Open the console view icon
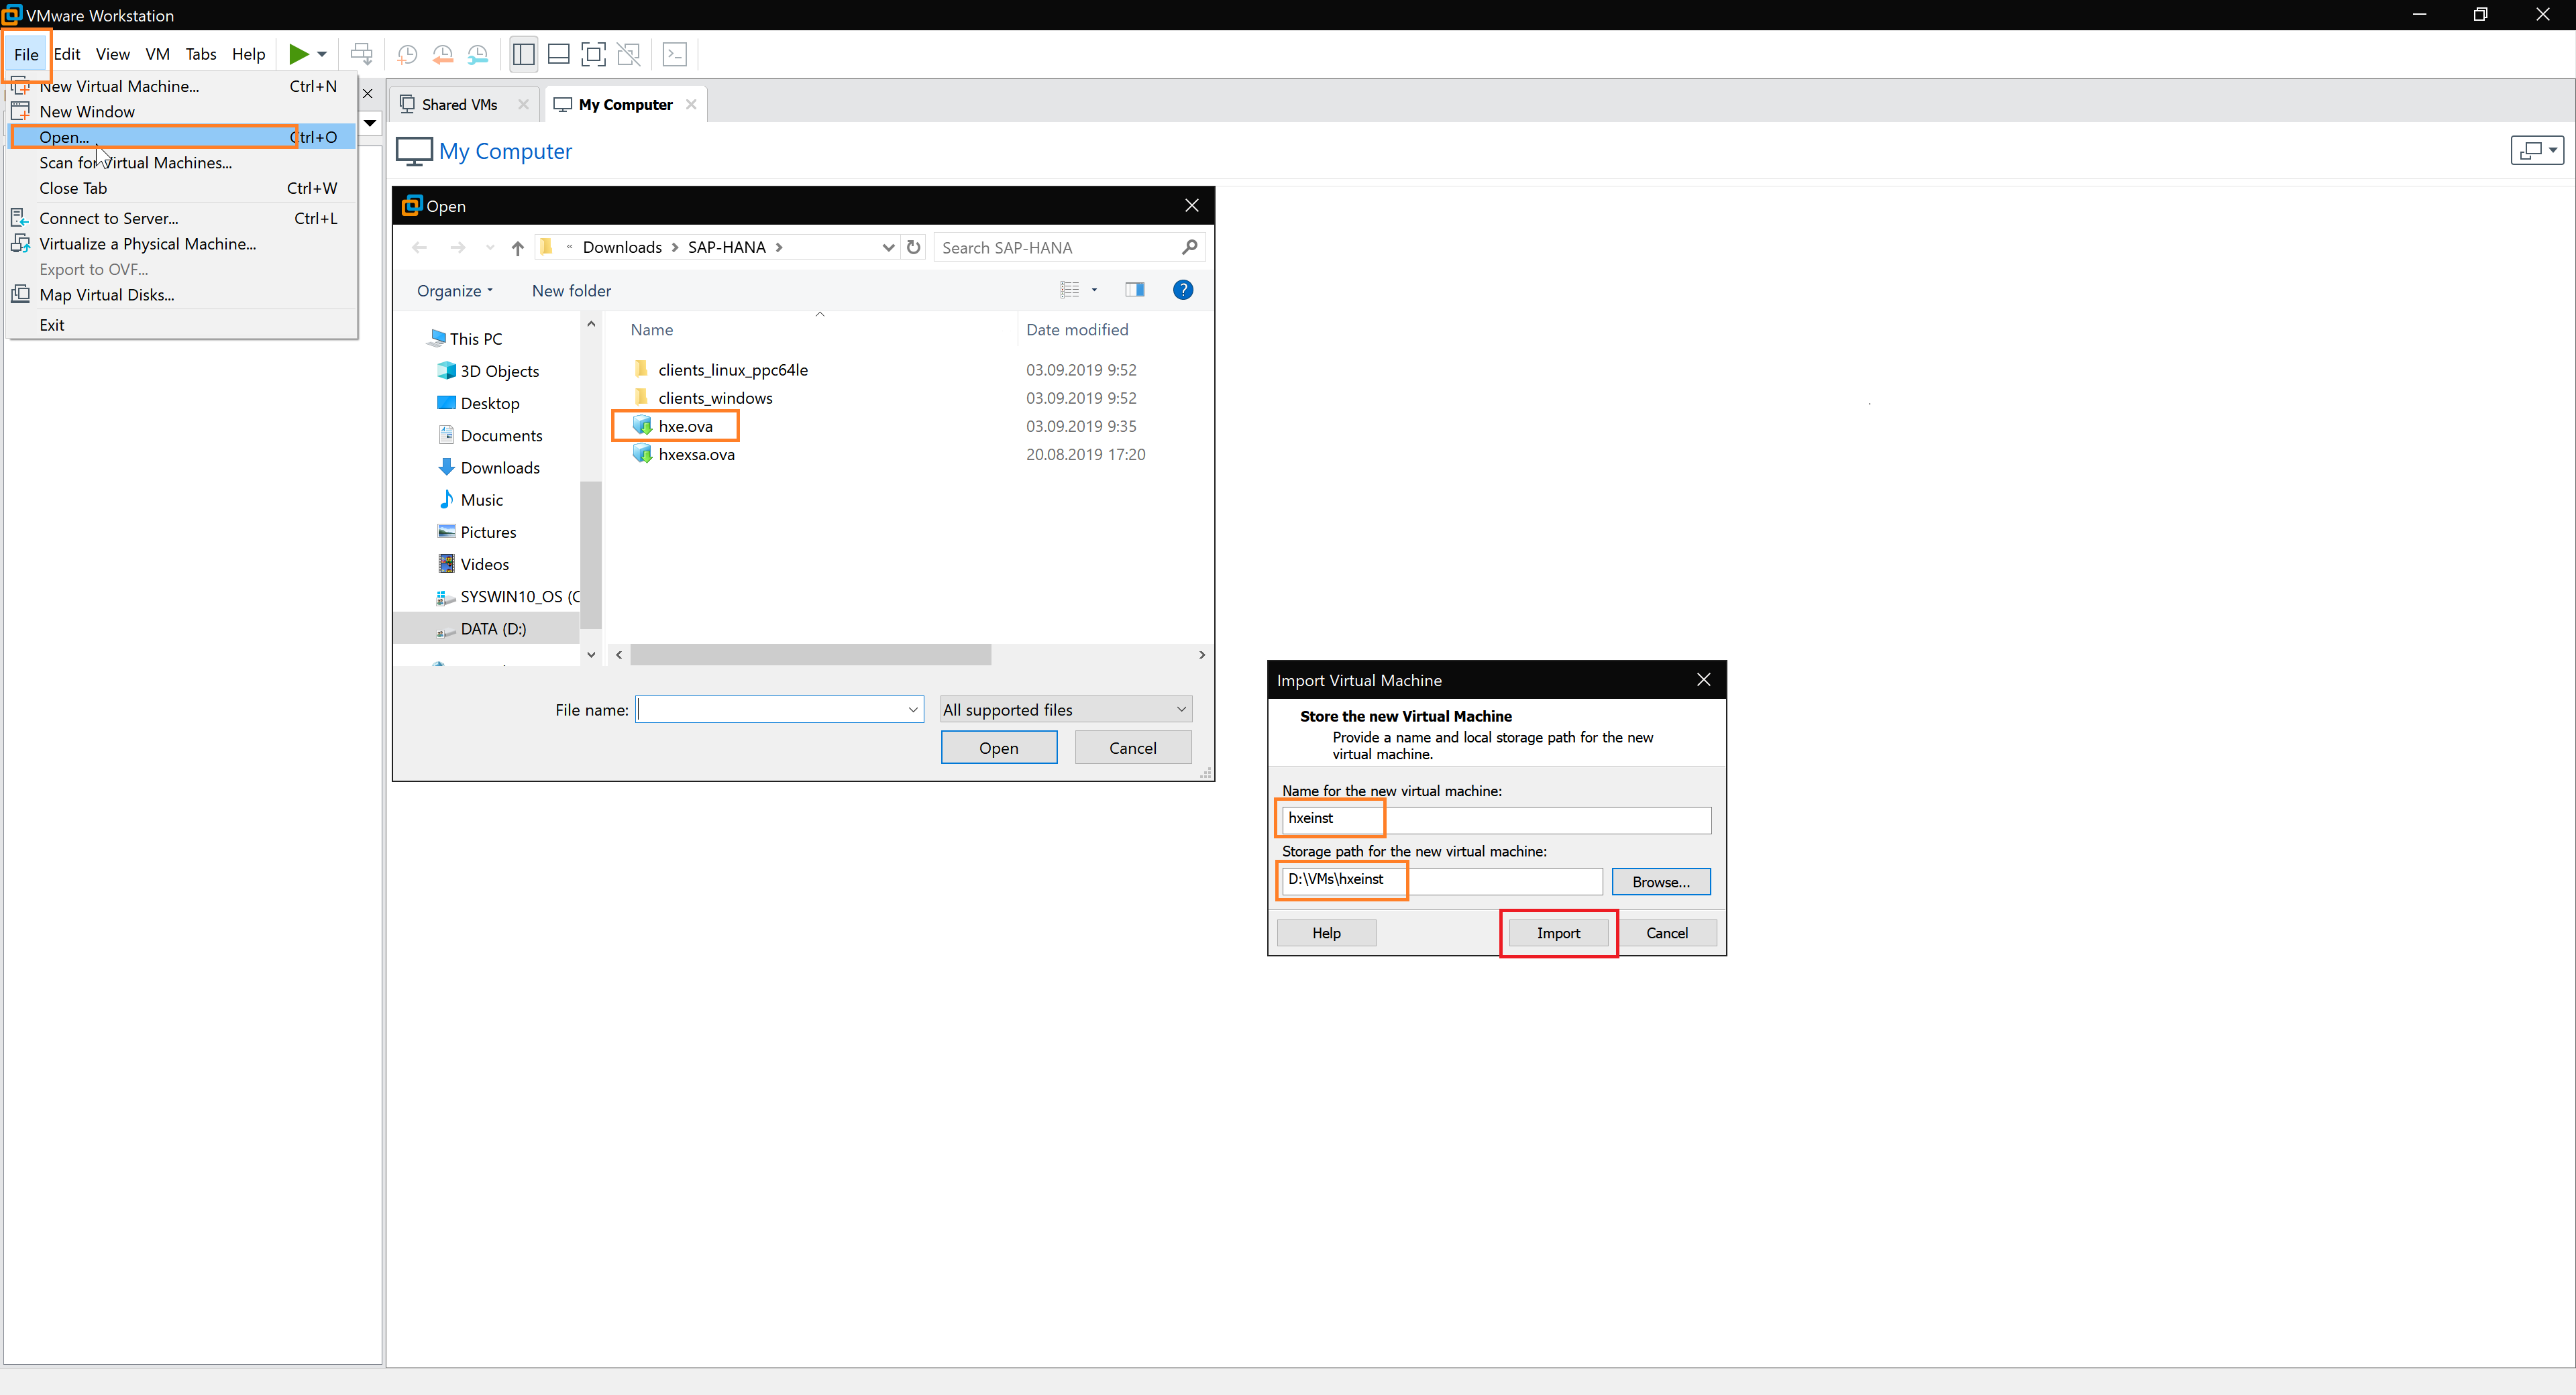This screenshot has height=1395, width=2576. tap(675, 54)
